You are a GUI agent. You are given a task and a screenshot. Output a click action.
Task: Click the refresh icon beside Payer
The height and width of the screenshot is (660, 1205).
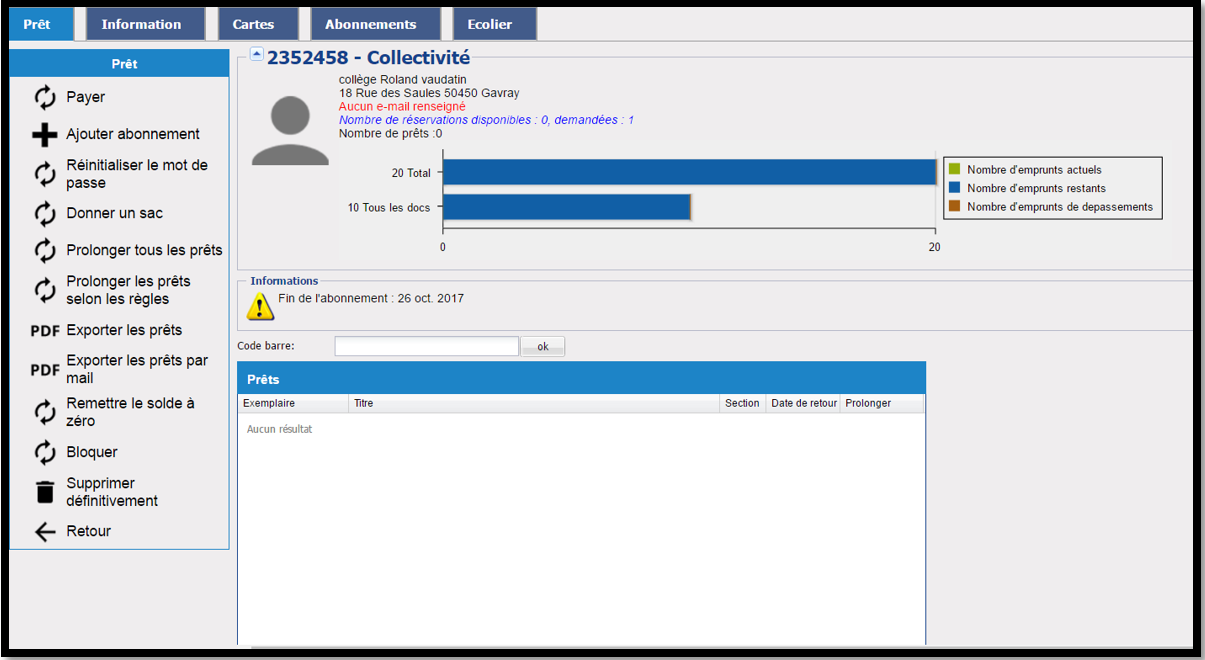coord(45,97)
